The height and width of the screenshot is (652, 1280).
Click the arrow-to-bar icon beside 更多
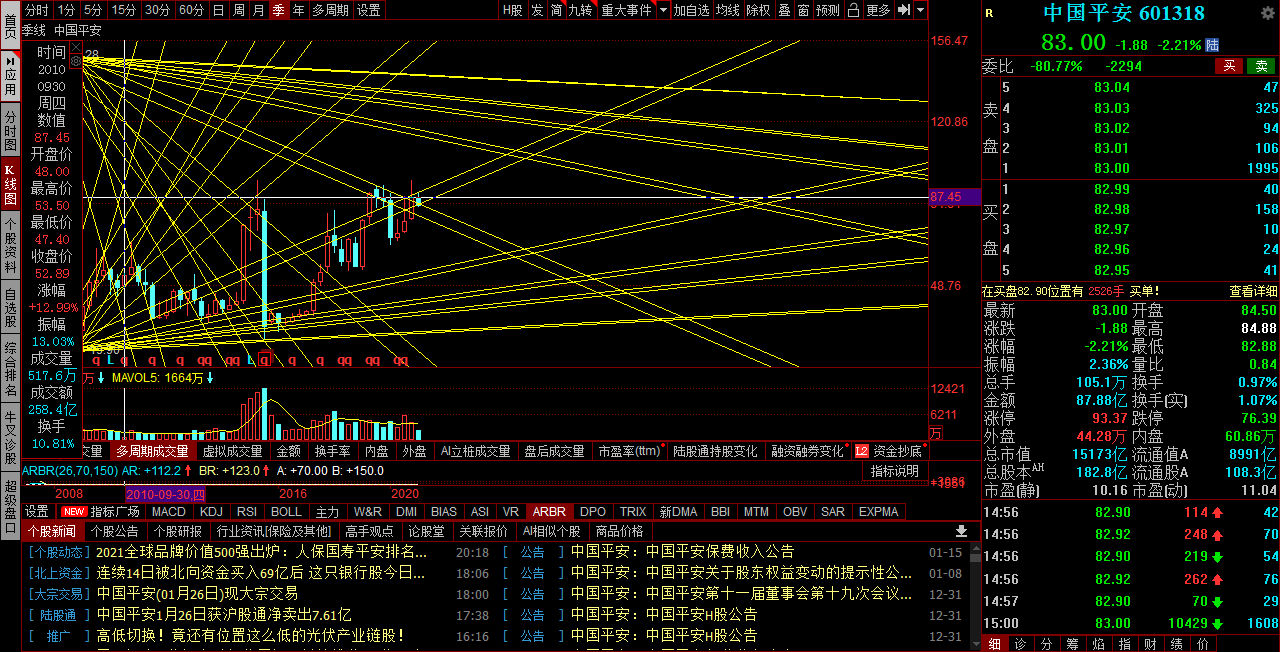point(903,10)
